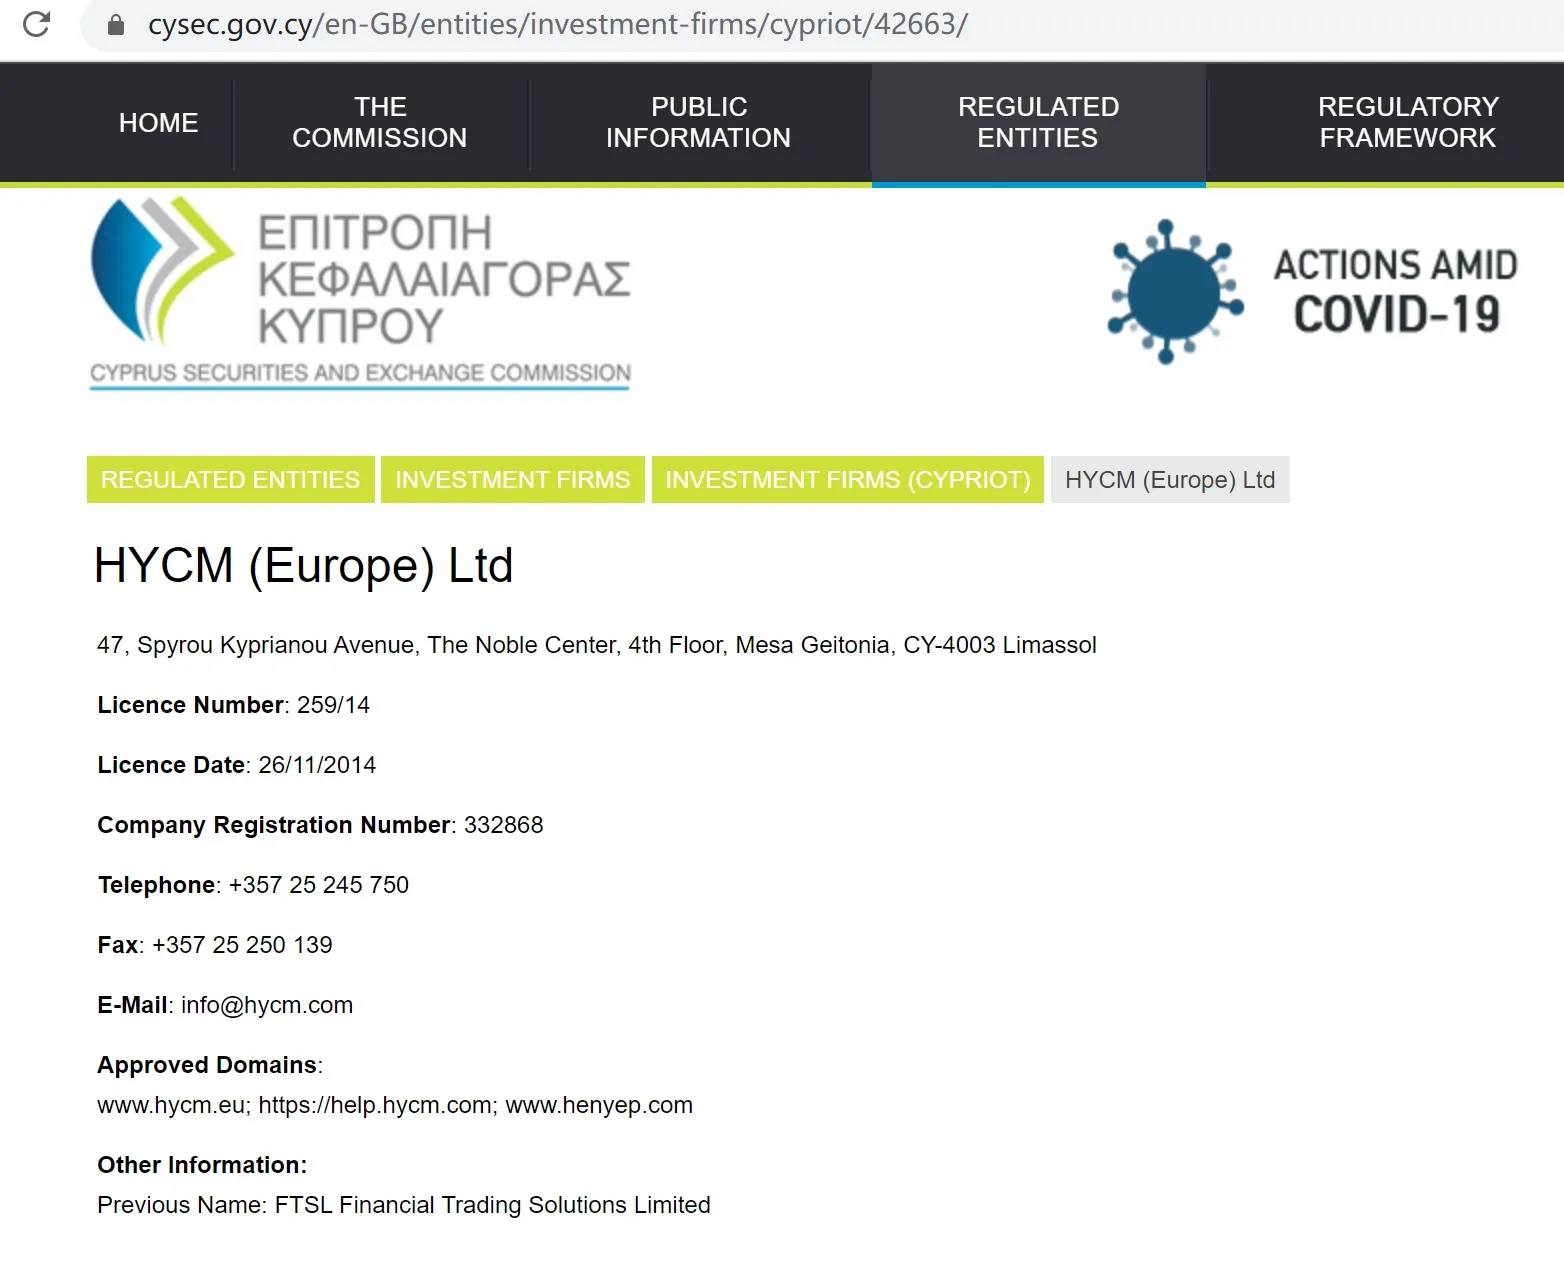
Task: Click the www.henyep.com domain
Action: (599, 1105)
